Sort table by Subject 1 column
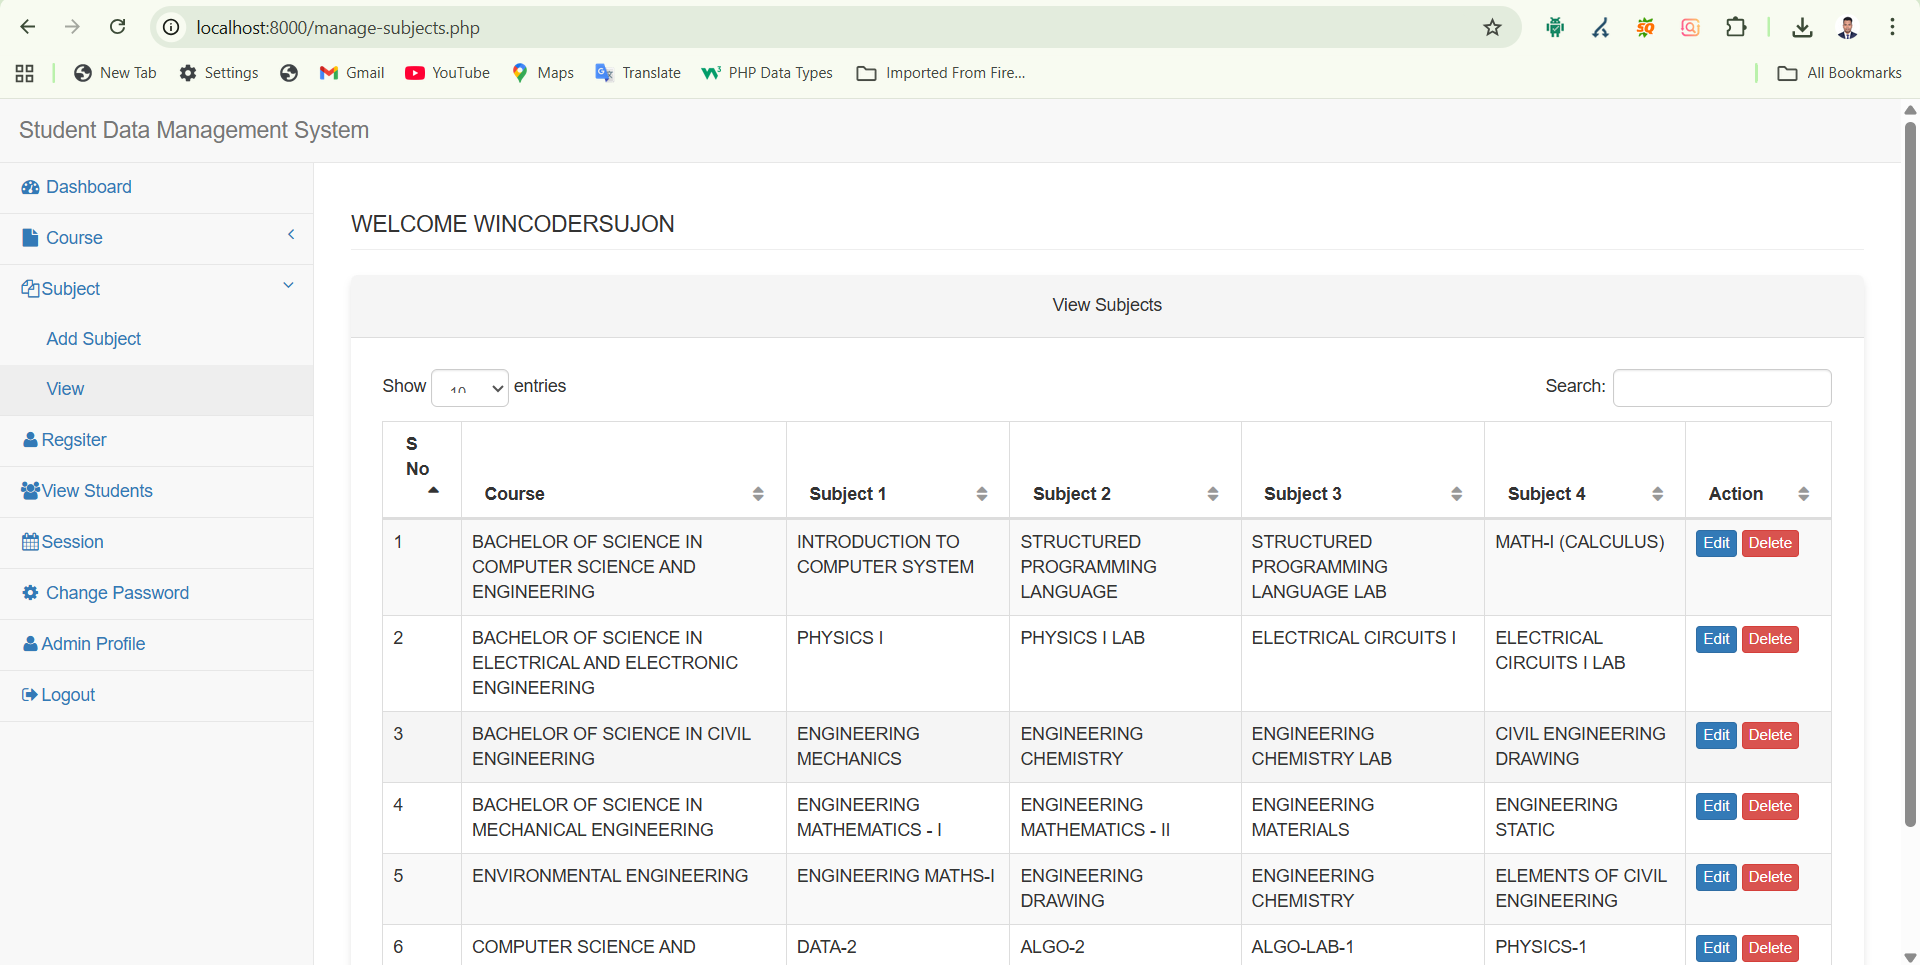1920x965 pixels. tap(981, 494)
